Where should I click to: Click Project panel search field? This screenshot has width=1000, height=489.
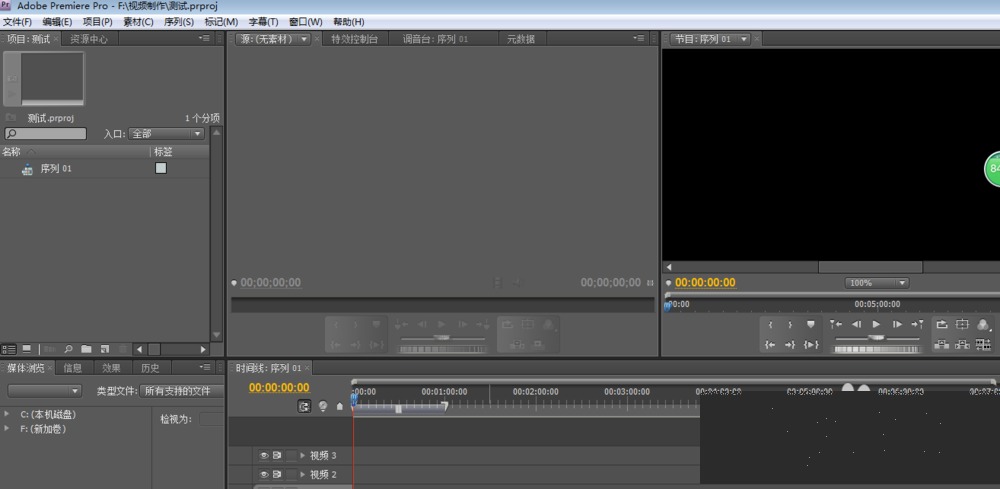click(45, 134)
